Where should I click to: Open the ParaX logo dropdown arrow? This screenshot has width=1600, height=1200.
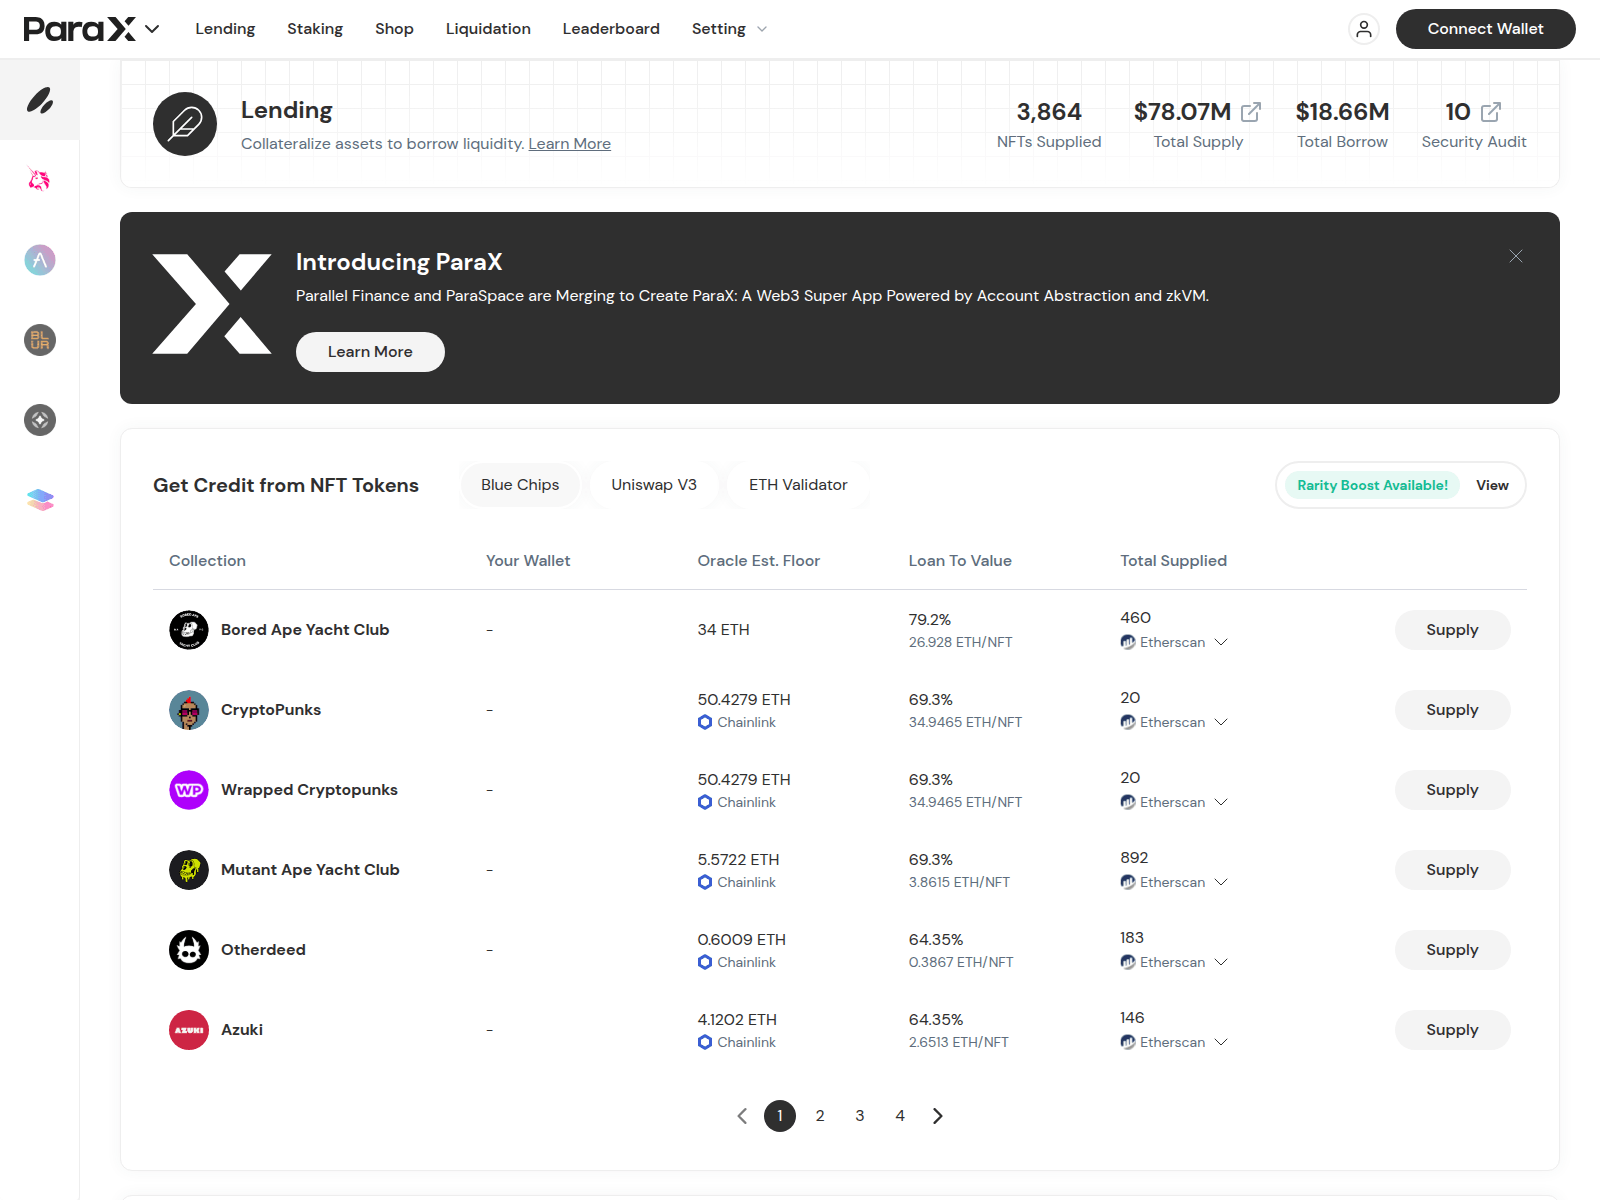(152, 29)
